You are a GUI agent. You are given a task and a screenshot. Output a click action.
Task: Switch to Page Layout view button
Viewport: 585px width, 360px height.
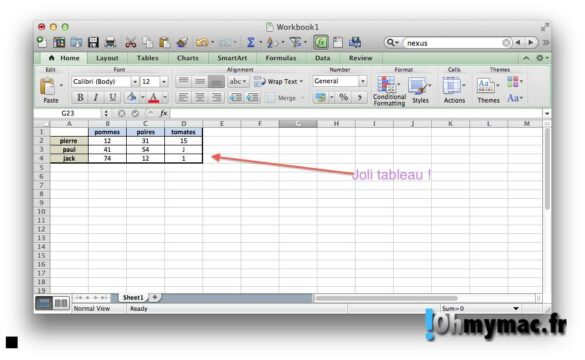point(61,303)
